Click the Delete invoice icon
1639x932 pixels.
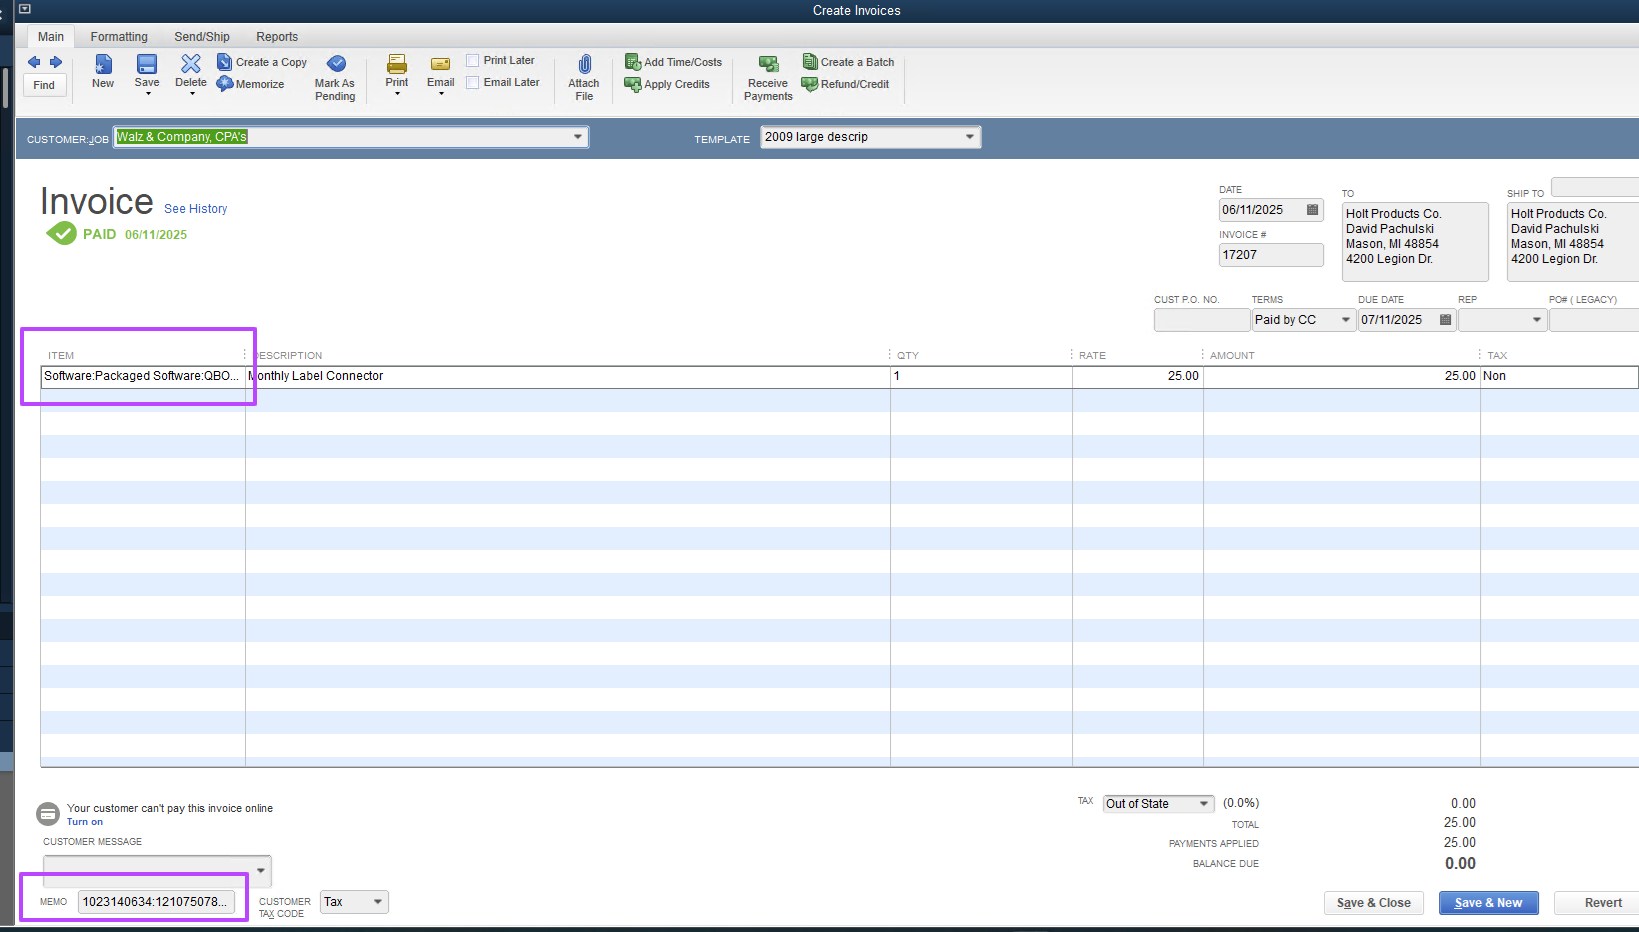[x=190, y=65]
